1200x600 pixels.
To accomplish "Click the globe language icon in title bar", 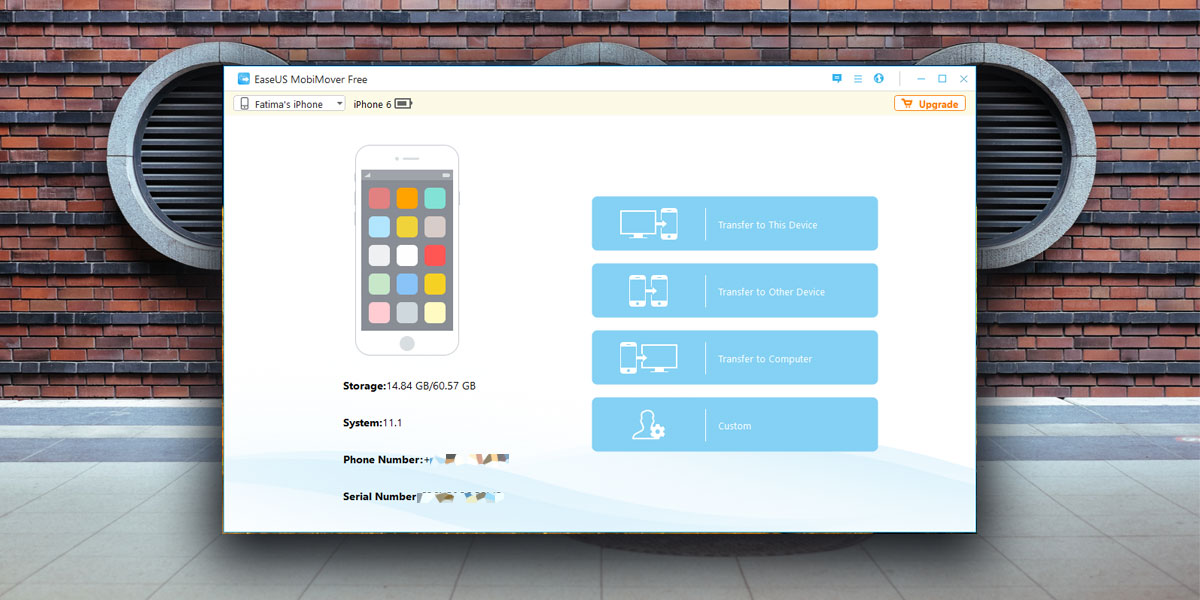I will 878,79.
